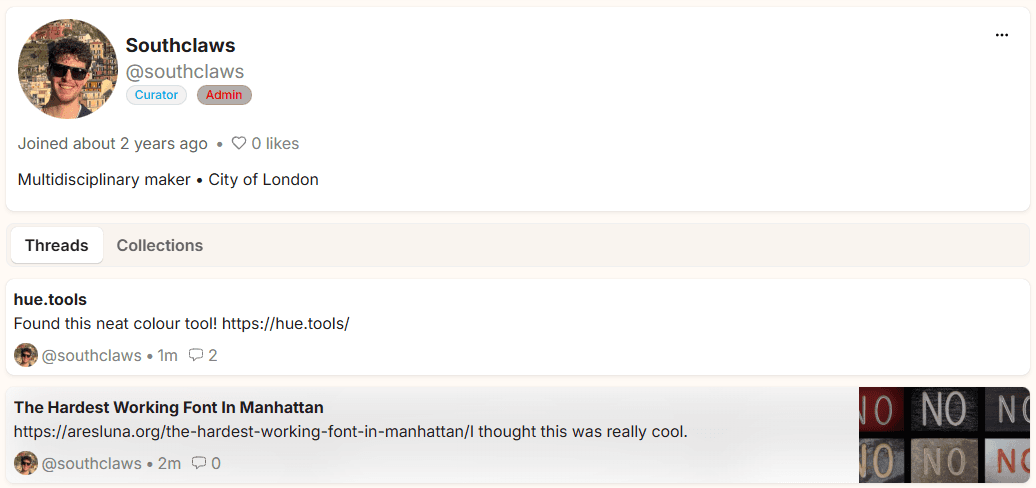Image resolution: width=1036 pixels, height=488 pixels.
Task: Click the Curator role badge
Action: [156, 95]
